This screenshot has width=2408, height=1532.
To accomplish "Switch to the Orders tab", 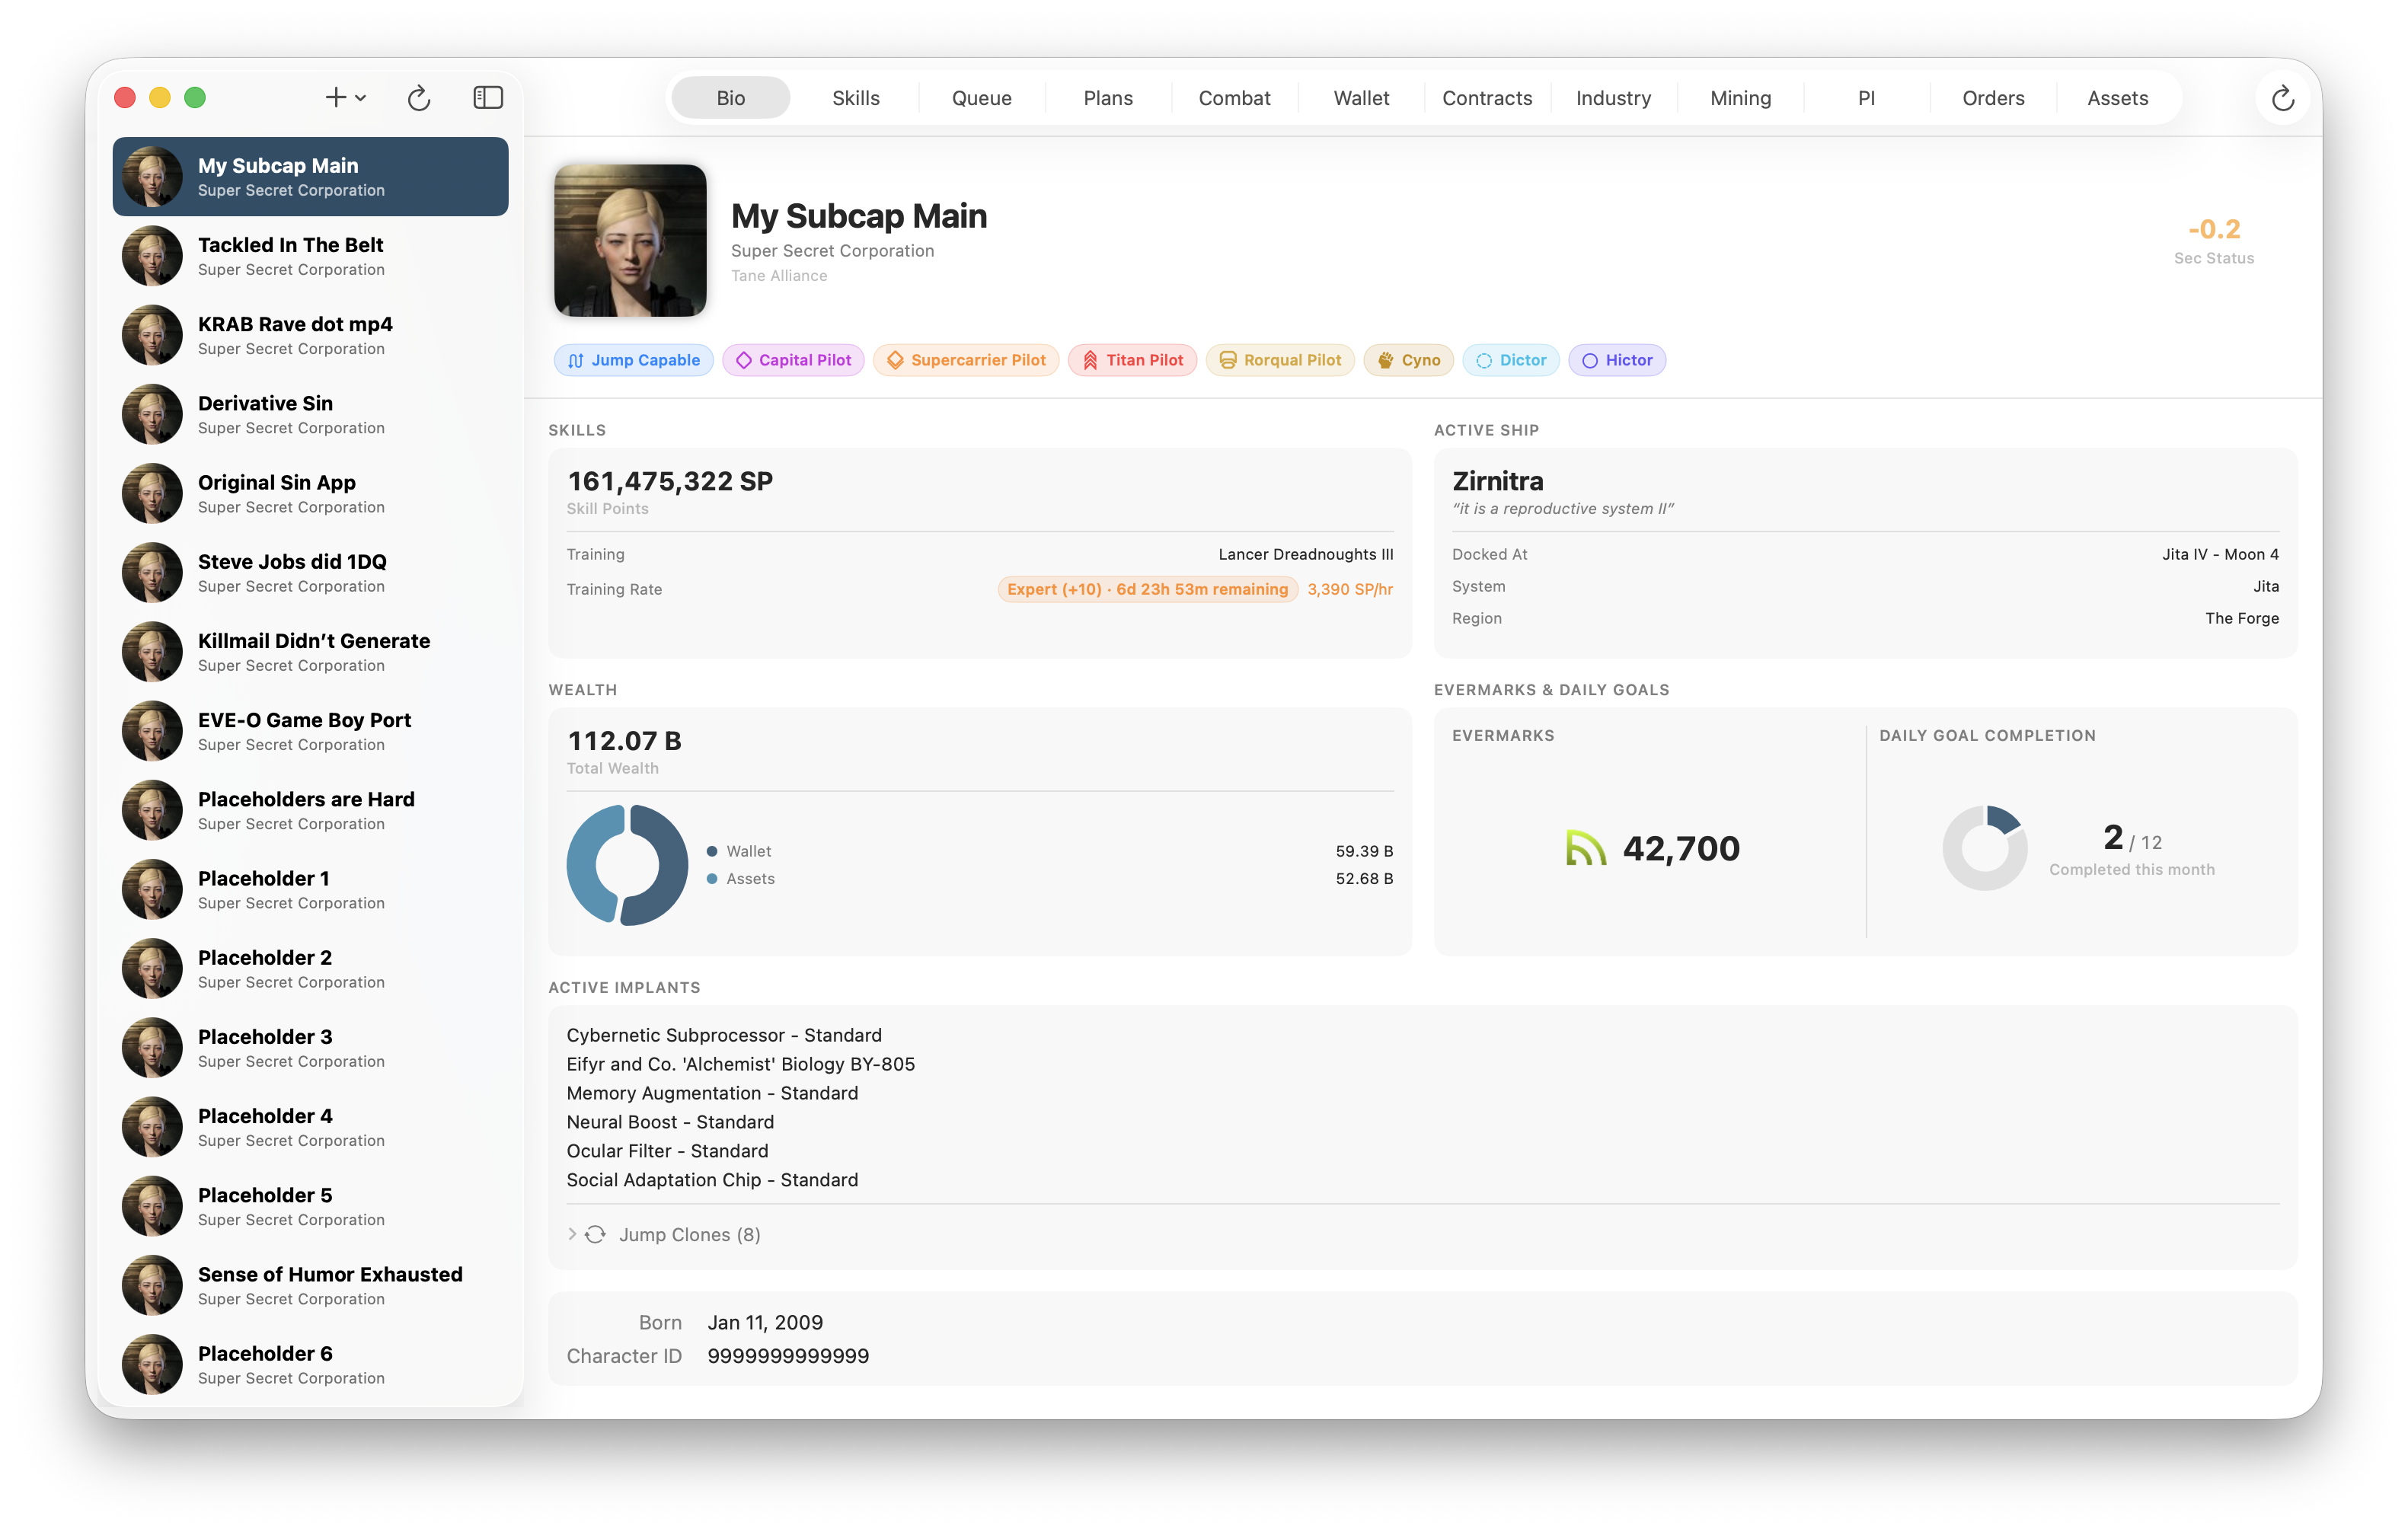I will [x=1993, y=98].
